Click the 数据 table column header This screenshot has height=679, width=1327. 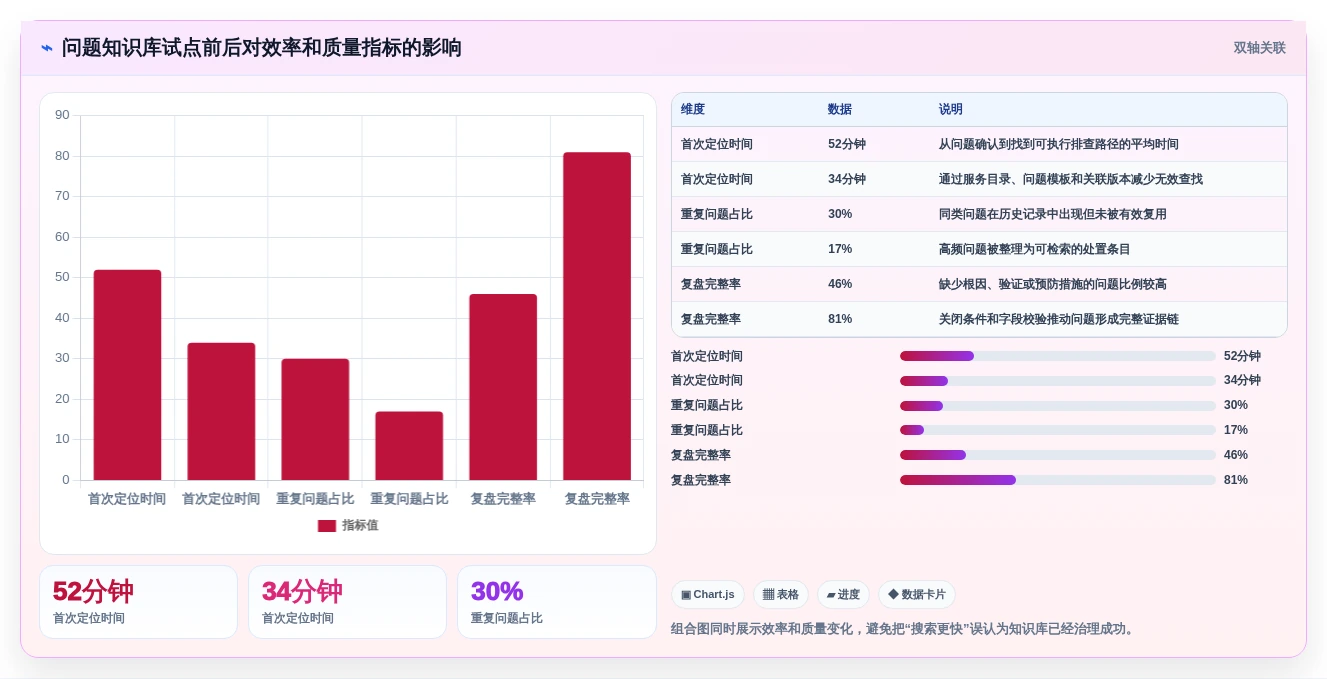click(840, 110)
